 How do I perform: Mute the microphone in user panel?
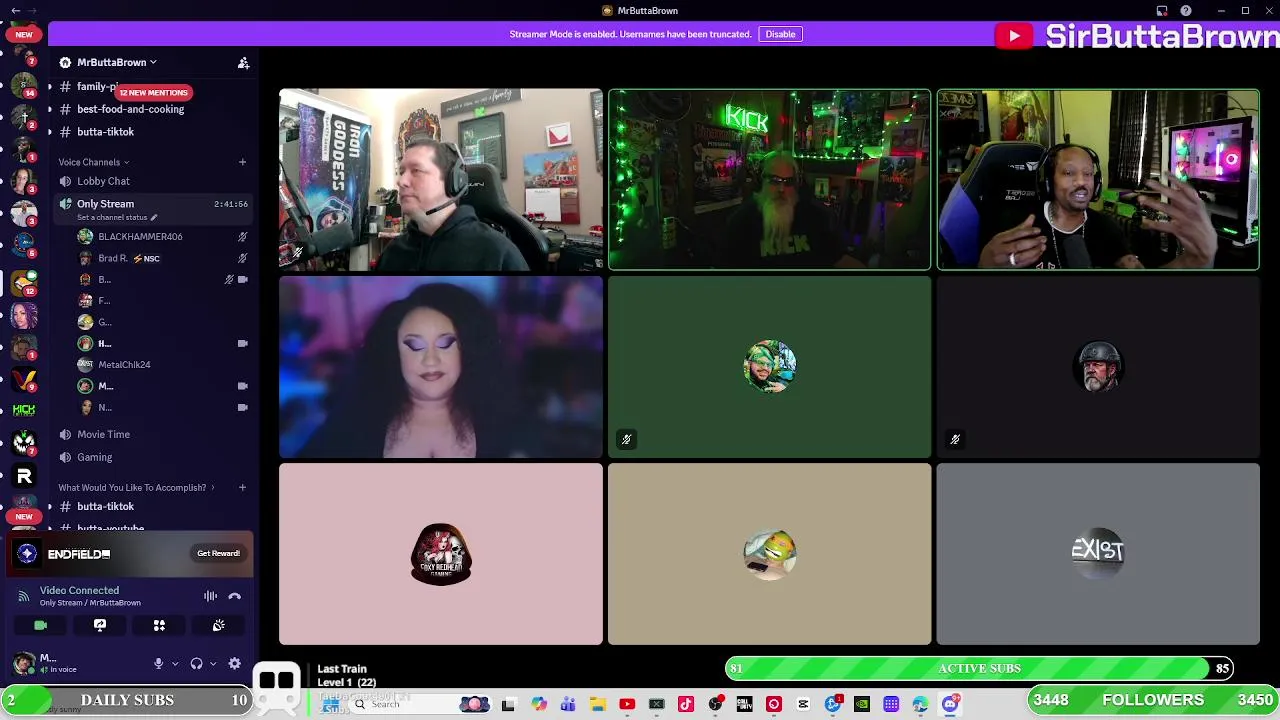158,663
